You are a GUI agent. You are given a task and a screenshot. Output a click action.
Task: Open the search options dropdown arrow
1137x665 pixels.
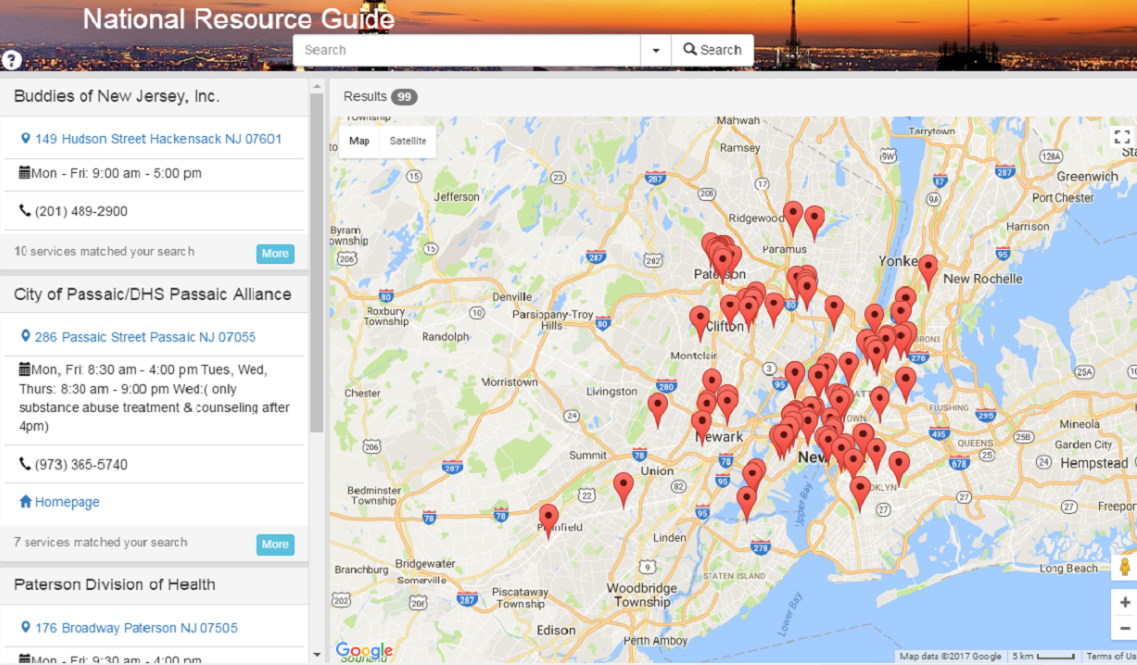pyautogui.click(x=656, y=50)
